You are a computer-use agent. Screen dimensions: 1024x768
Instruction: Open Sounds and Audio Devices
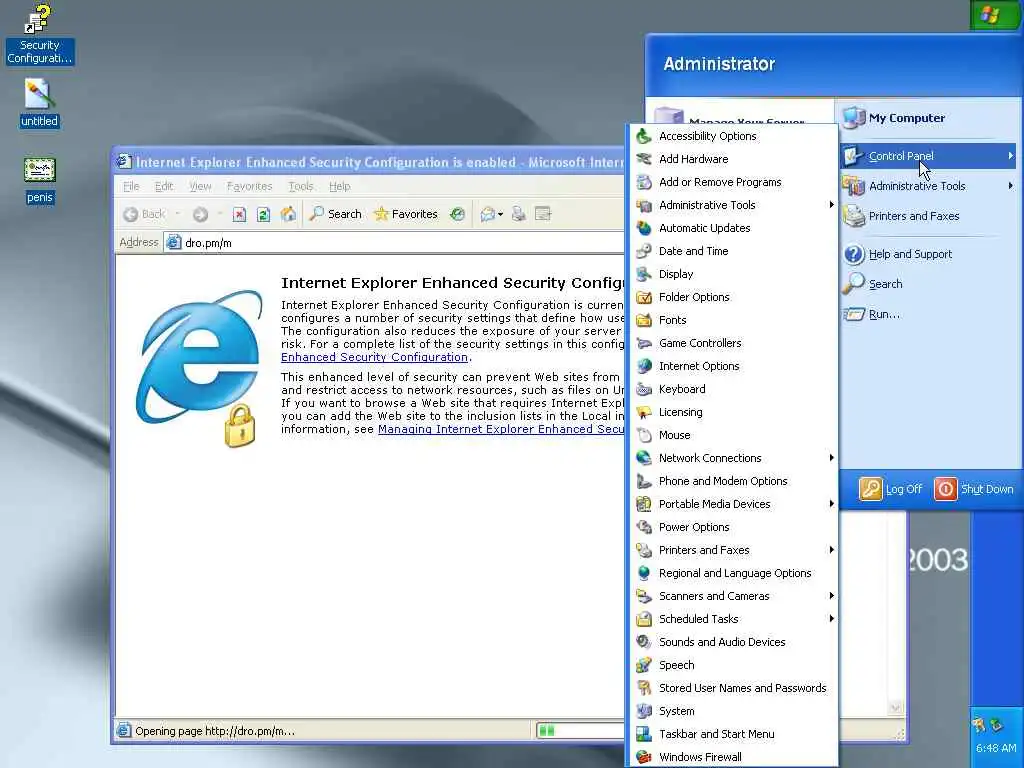tap(732, 642)
